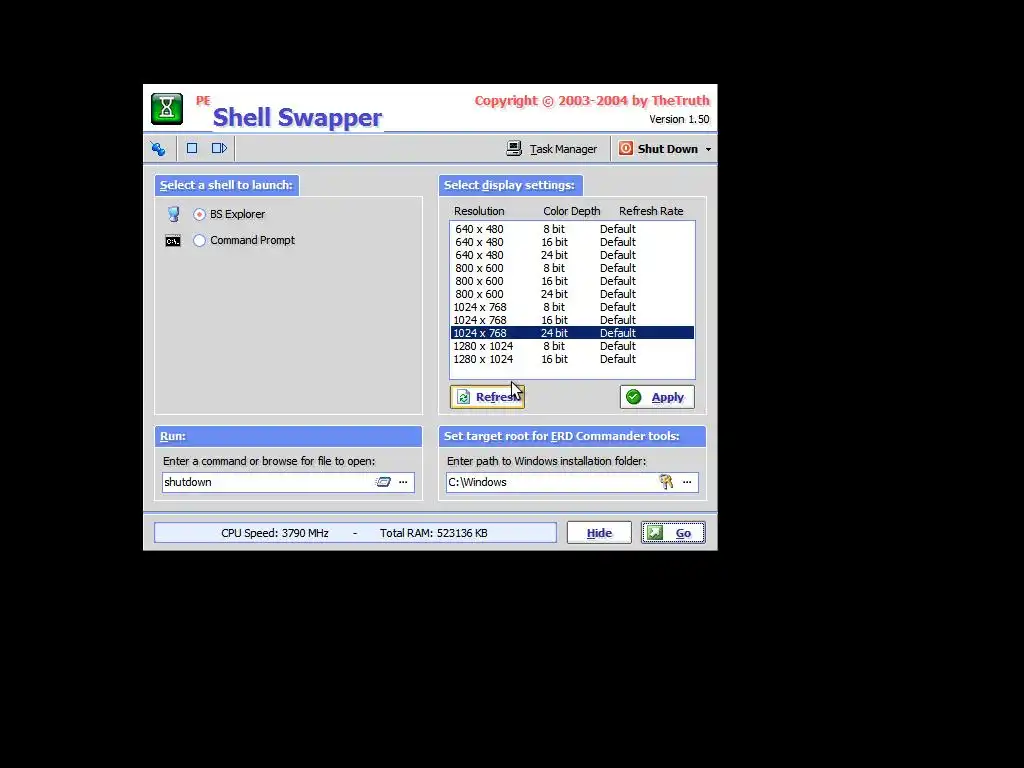Select highlighted 1024 x 768 24 bit row
The height and width of the screenshot is (768, 1024).
pos(572,333)
